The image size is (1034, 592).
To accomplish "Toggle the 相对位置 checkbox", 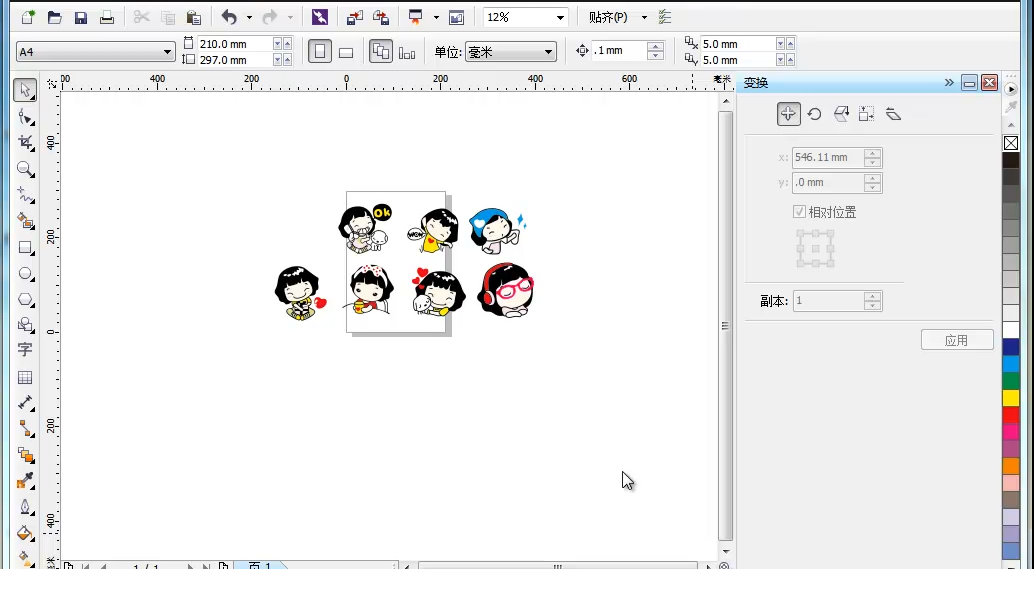I will [799, 212].
